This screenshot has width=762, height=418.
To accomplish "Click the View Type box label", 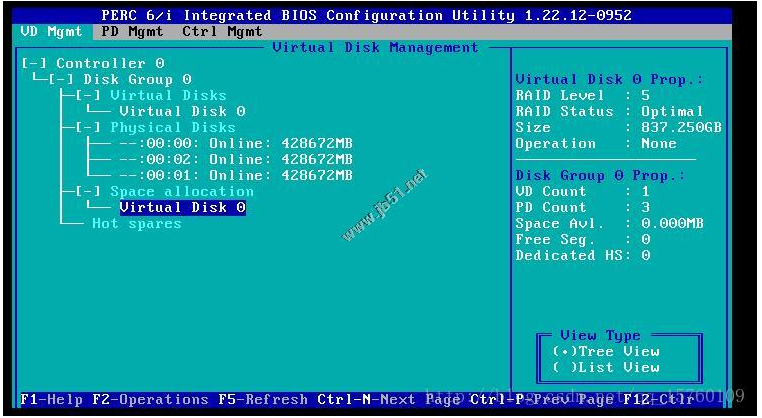I will (x=600, y=336).
